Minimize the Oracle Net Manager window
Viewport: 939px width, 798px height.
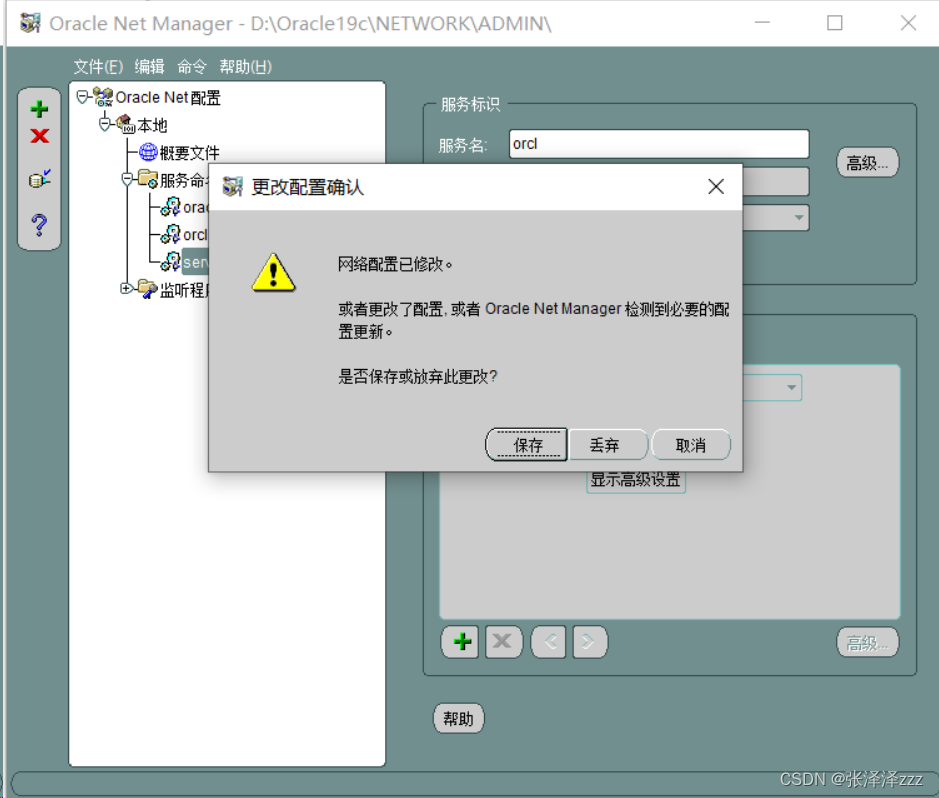pyautogui.click(x=762, y=23)
